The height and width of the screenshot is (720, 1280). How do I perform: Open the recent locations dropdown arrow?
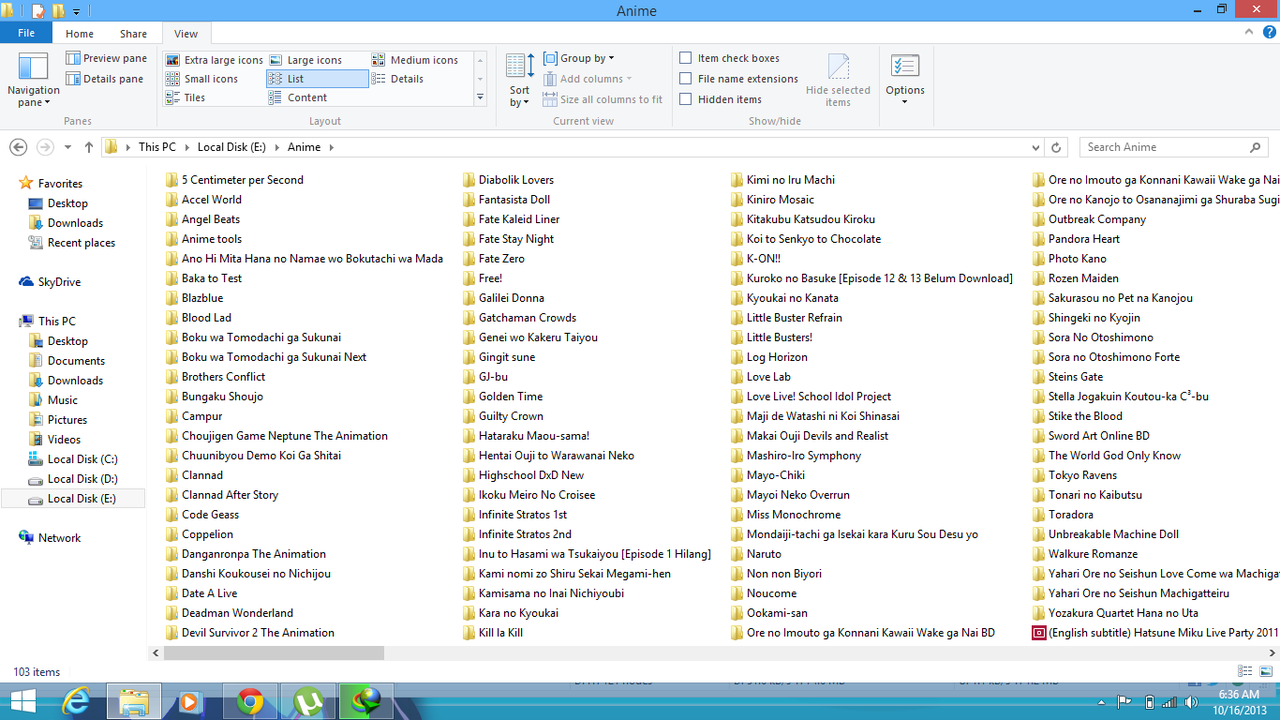pyautogui.click(x=68, y=147)
